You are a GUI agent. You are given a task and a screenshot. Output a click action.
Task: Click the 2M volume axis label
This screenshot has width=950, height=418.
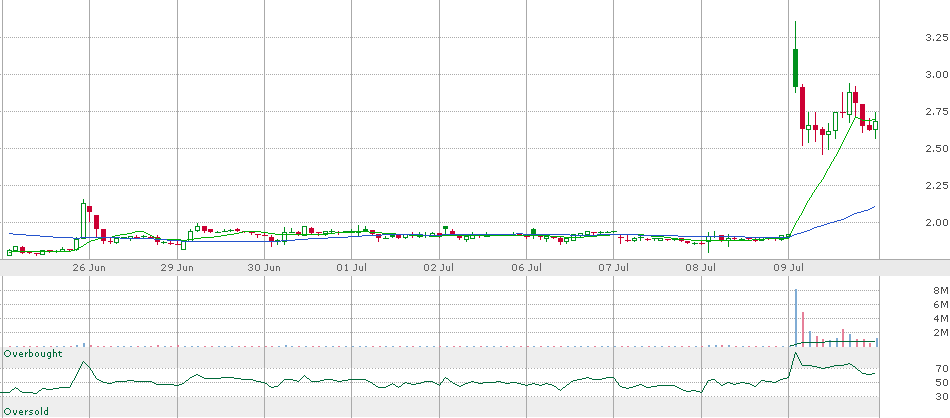coord(940,332)
